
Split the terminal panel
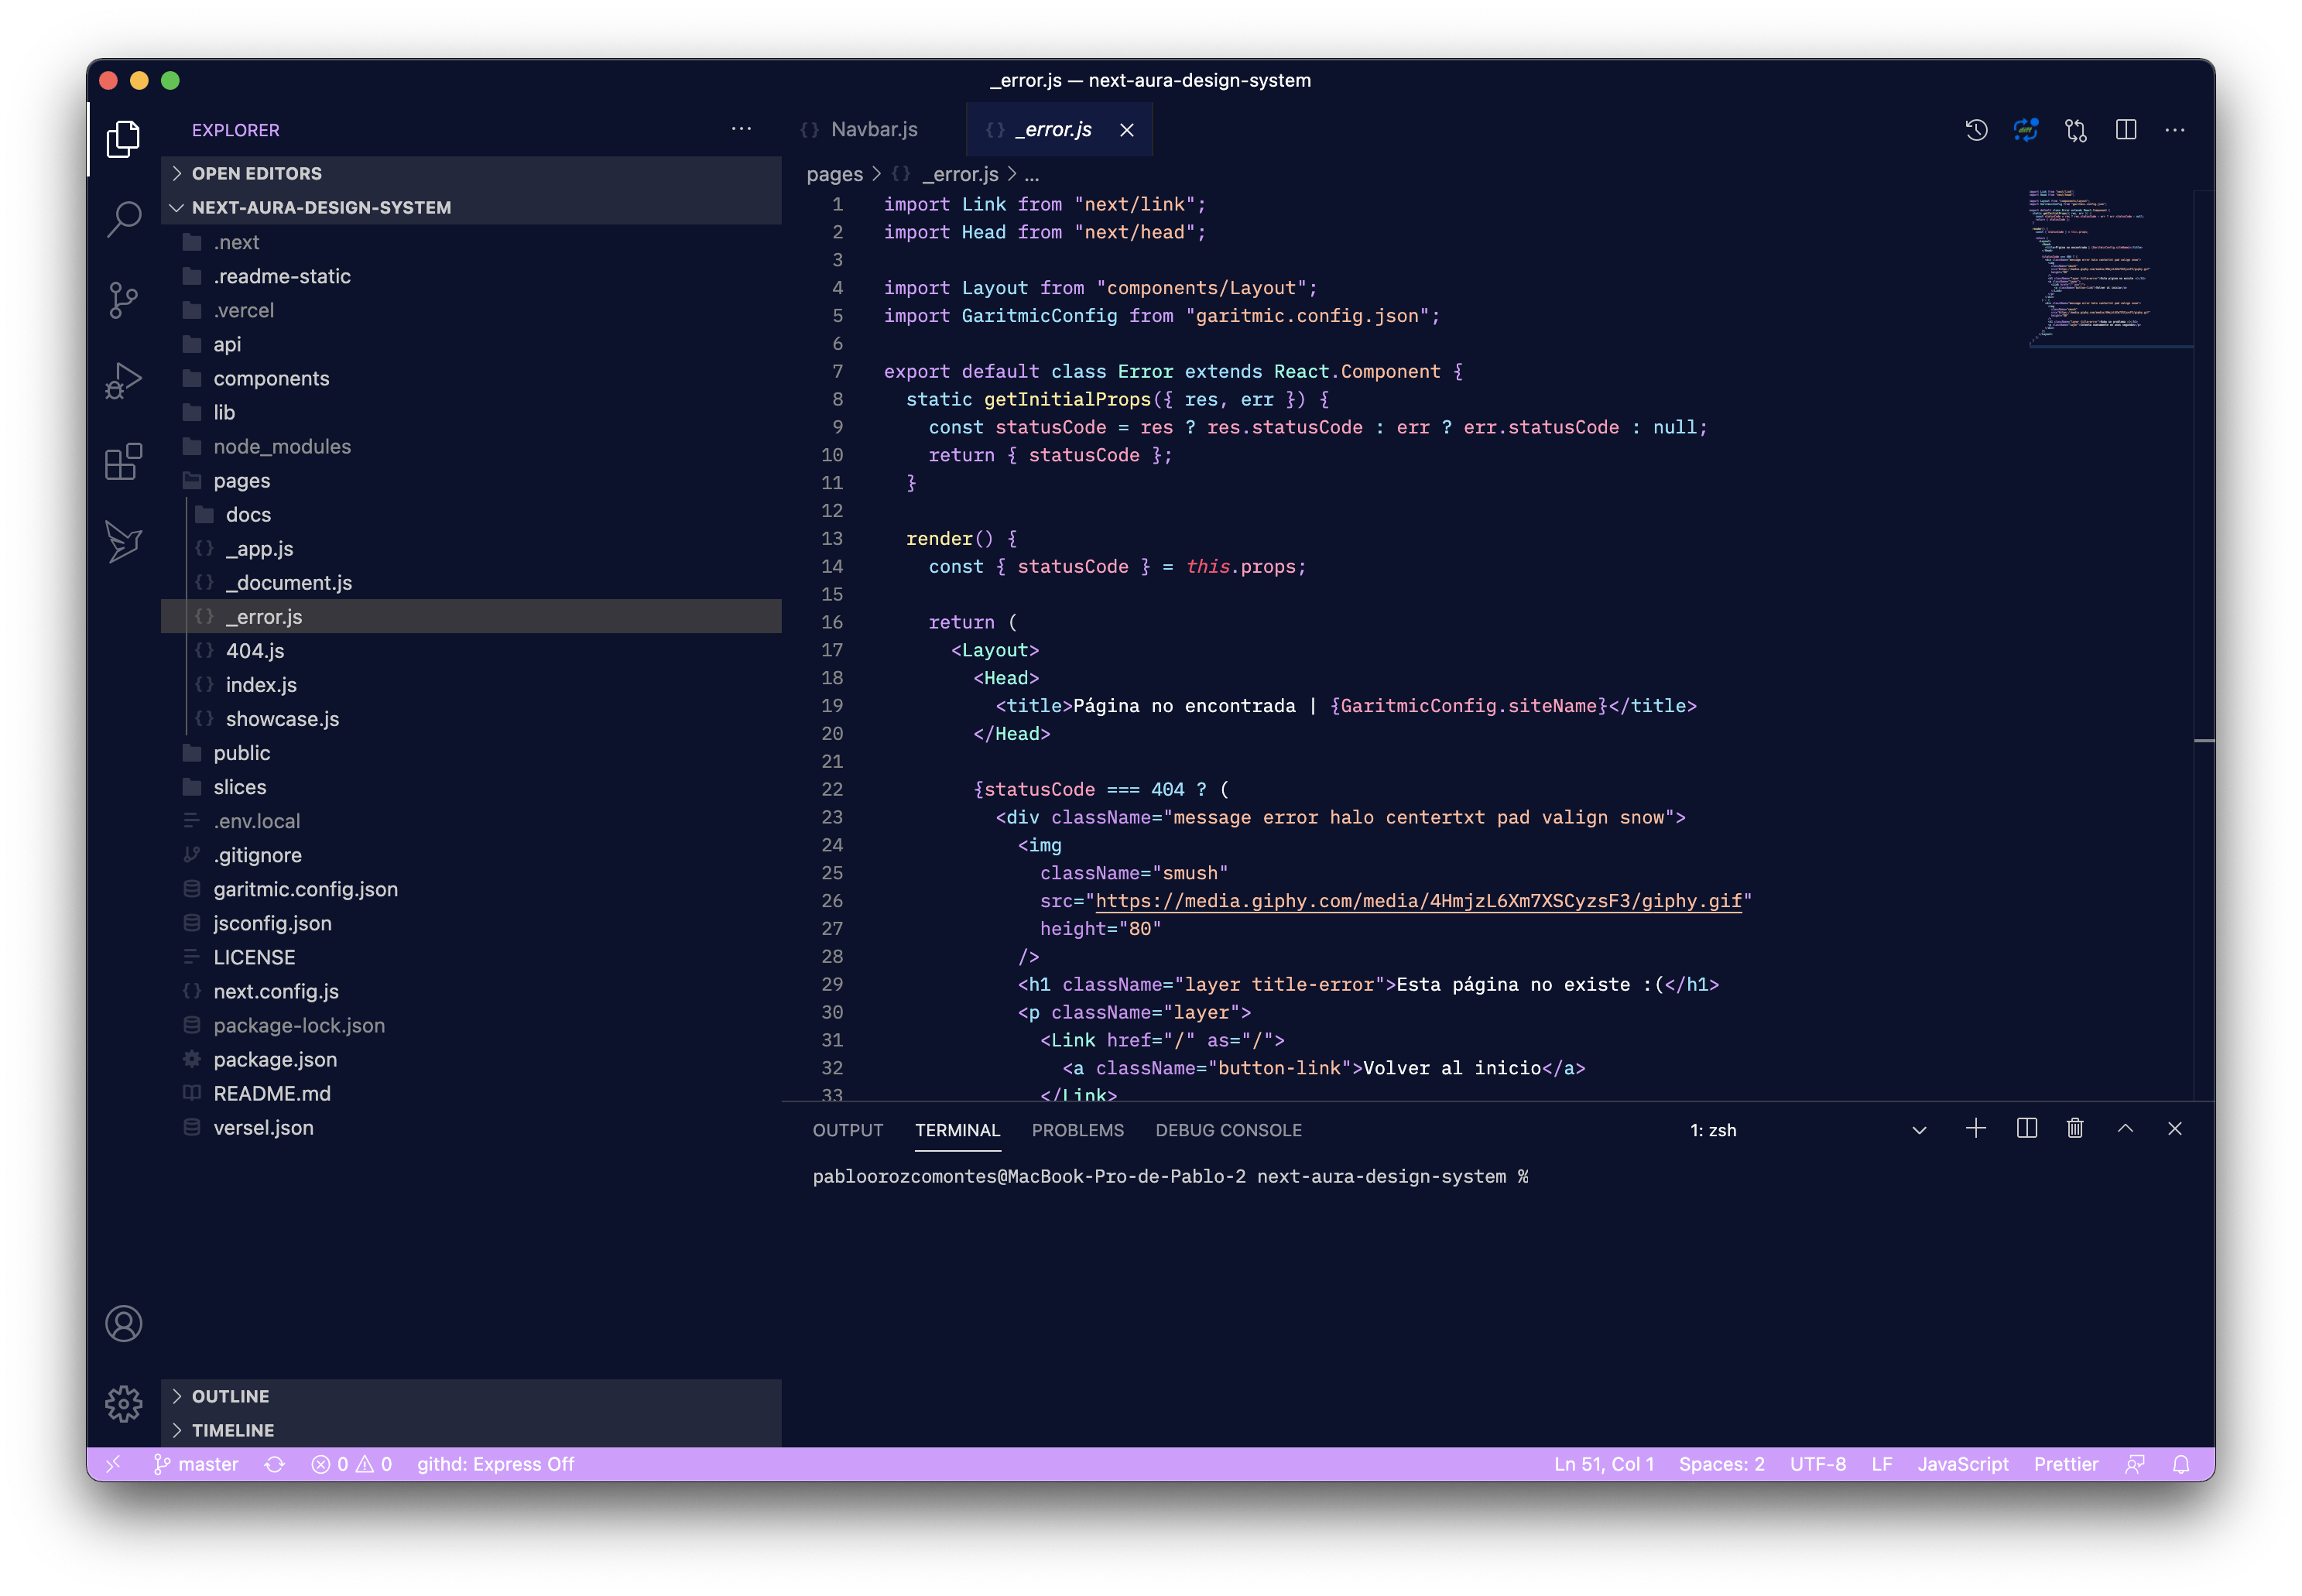[x=2027, y=1129]
